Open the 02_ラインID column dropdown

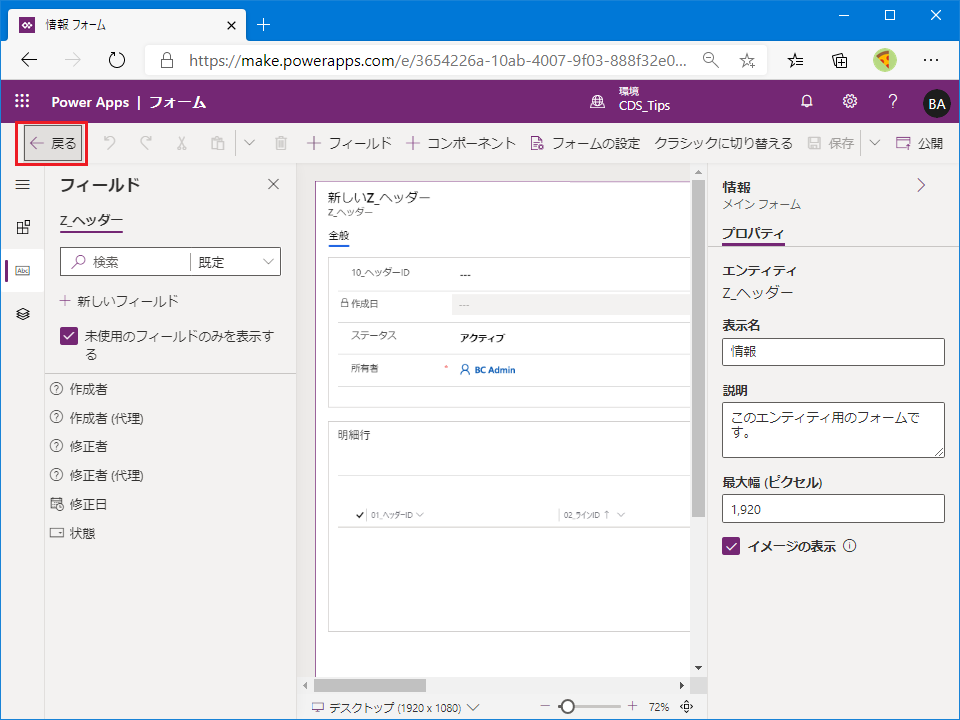click(x=621, y=515)
